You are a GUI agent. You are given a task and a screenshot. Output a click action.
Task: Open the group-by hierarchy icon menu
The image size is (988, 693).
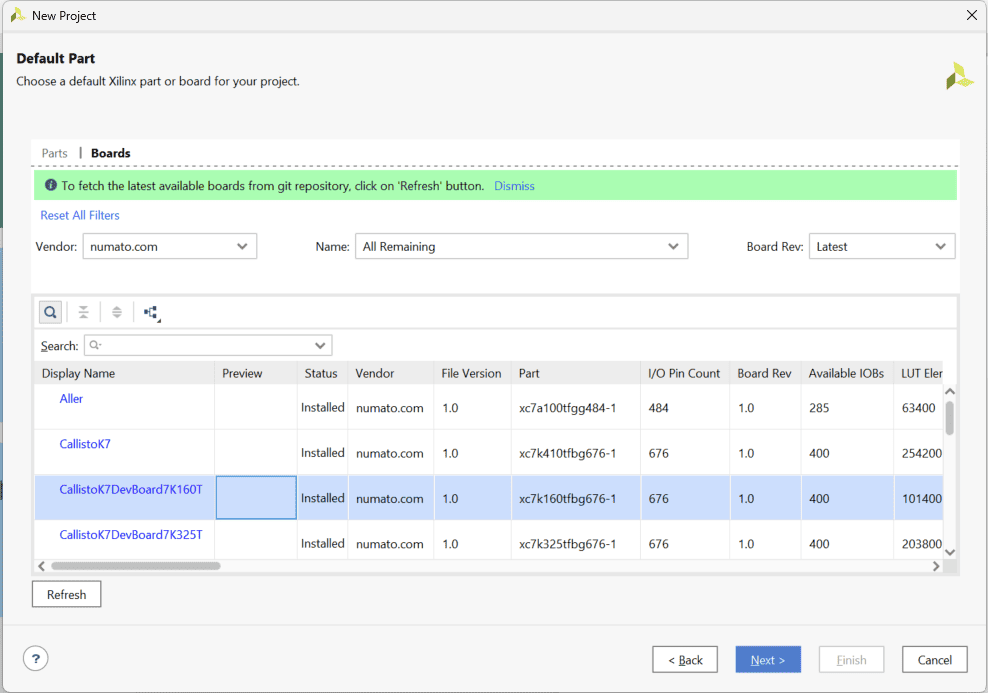click(x=152, y=313)
